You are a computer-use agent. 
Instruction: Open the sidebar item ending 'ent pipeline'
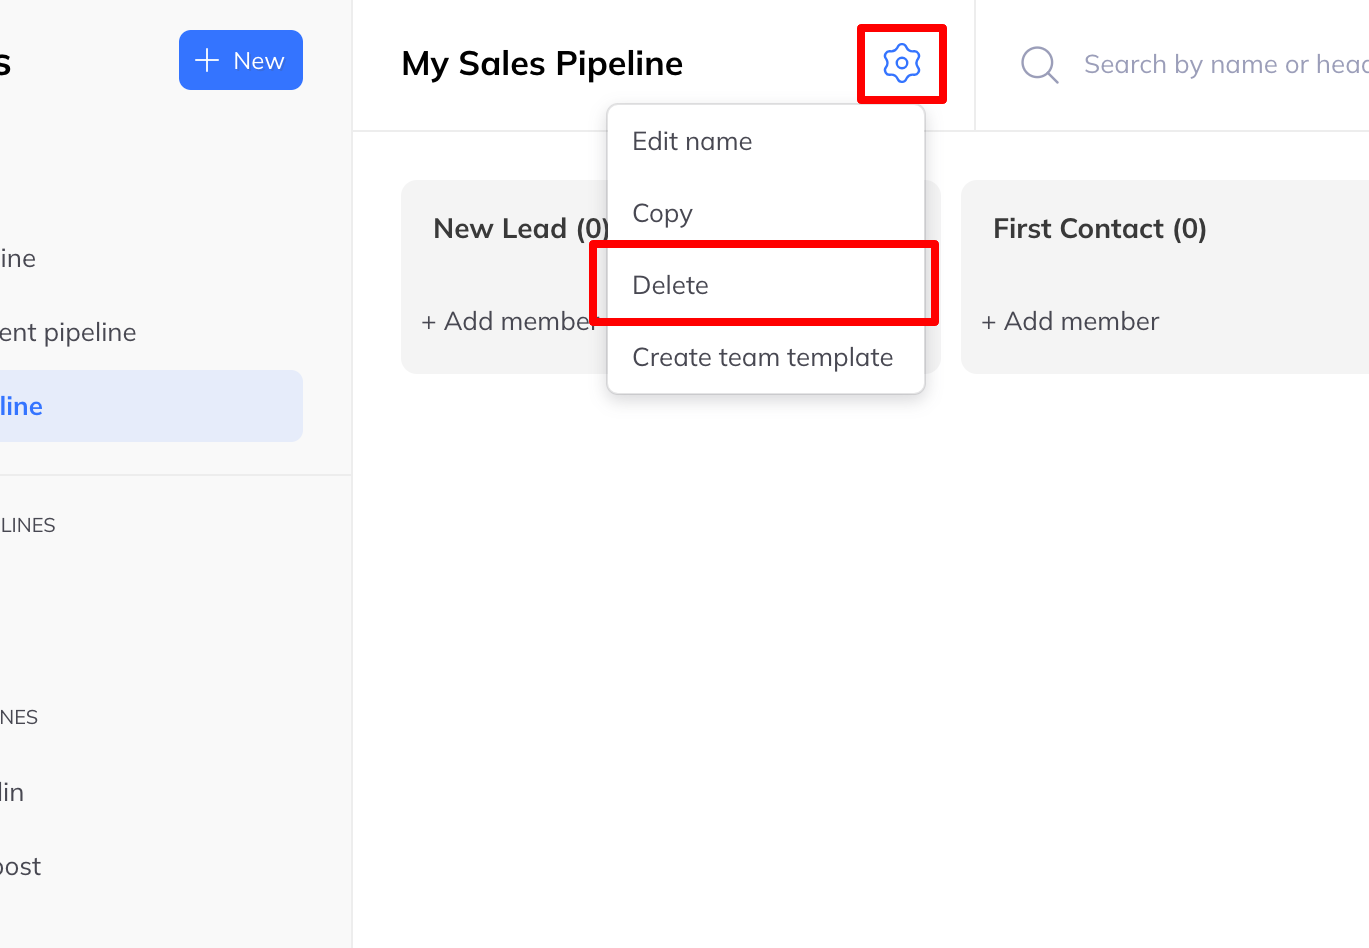(68, 332)
